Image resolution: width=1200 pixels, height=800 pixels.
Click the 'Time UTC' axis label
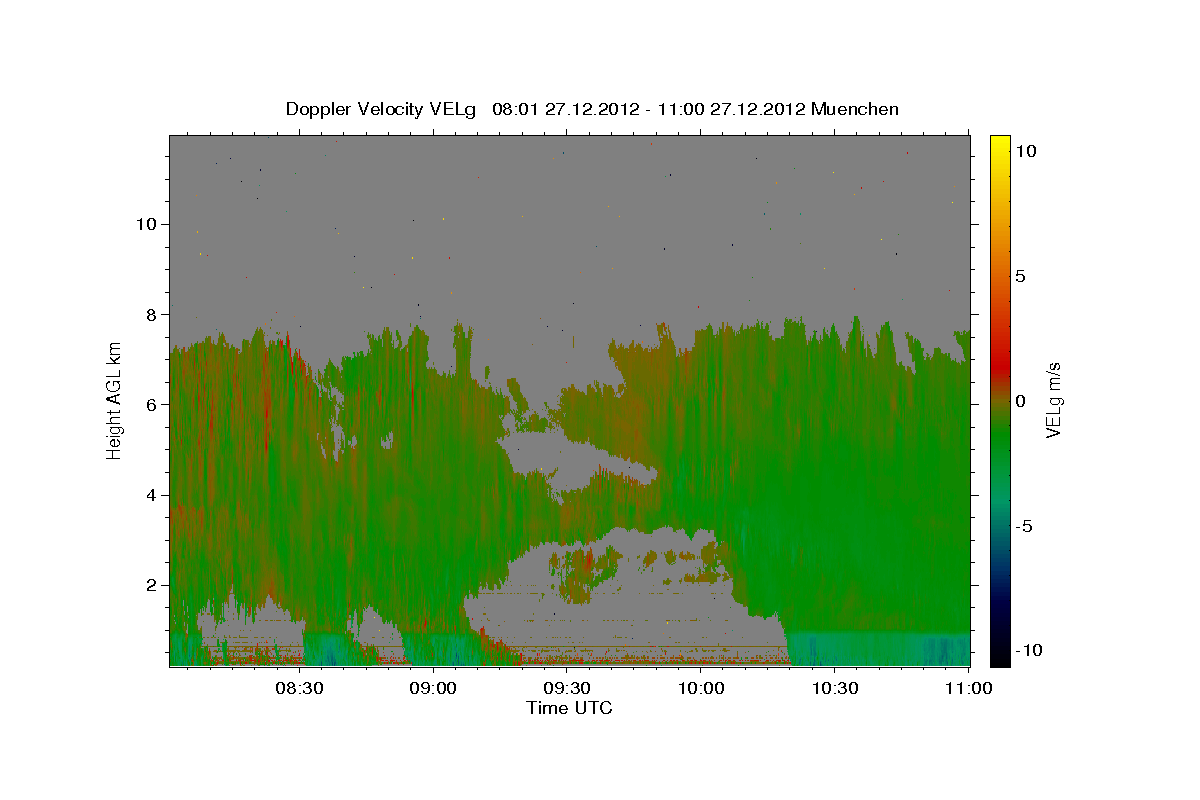pos(569,708)
